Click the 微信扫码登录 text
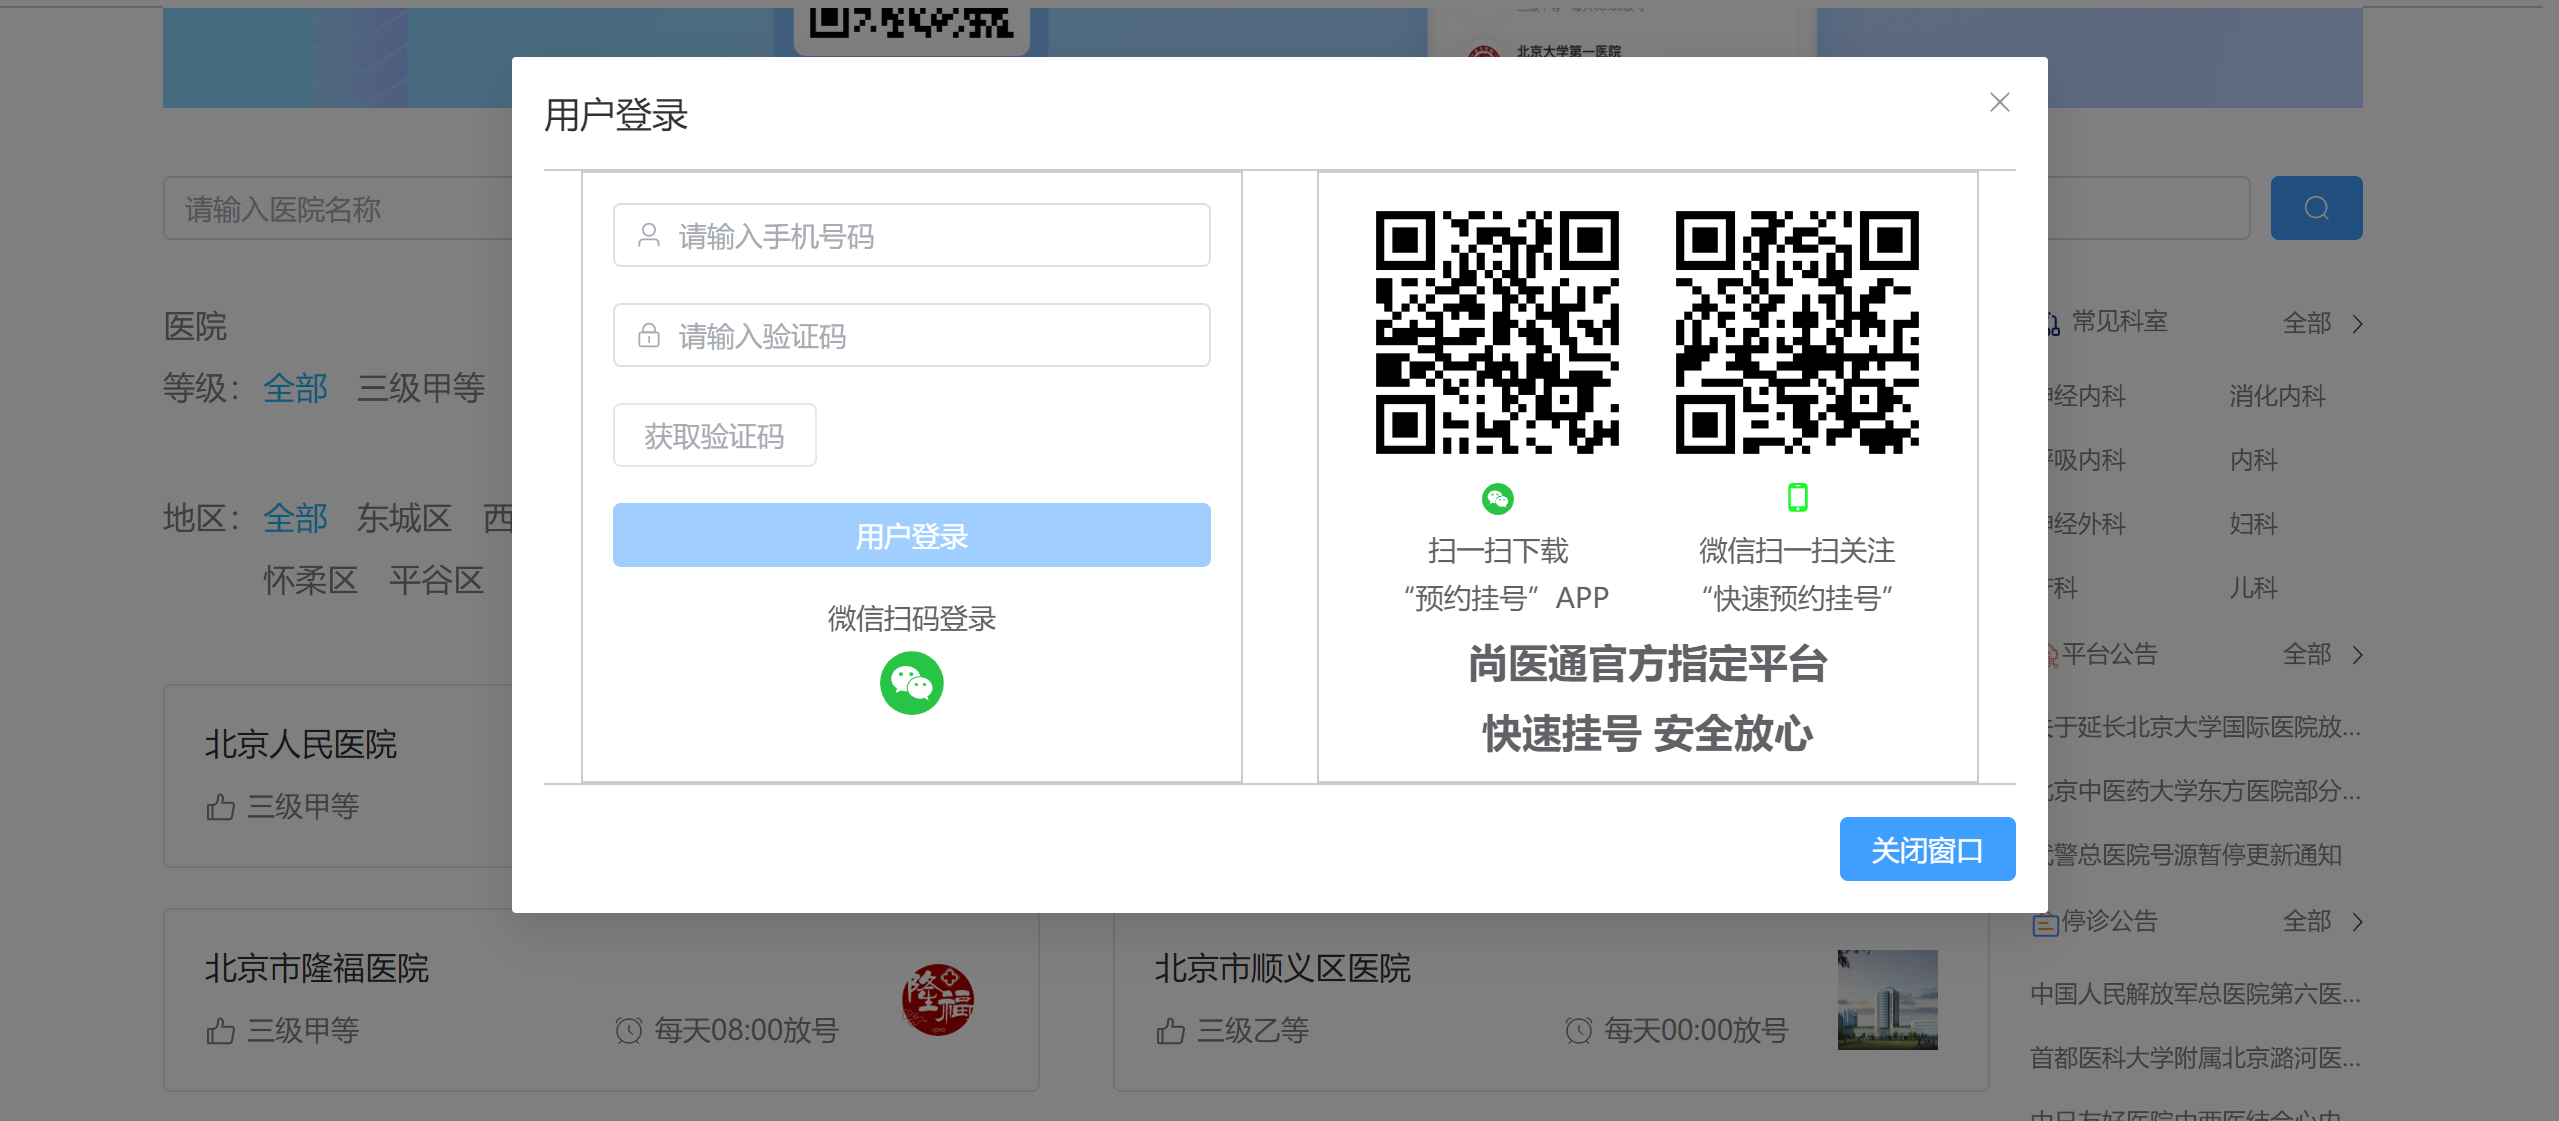The width and height of the screenshot is (2559, 1121). (911, 618)
